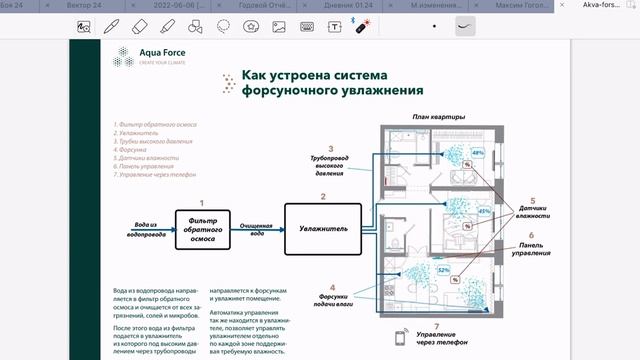
Task: Select the Shapes tool
Action: [x=195, y=27]
